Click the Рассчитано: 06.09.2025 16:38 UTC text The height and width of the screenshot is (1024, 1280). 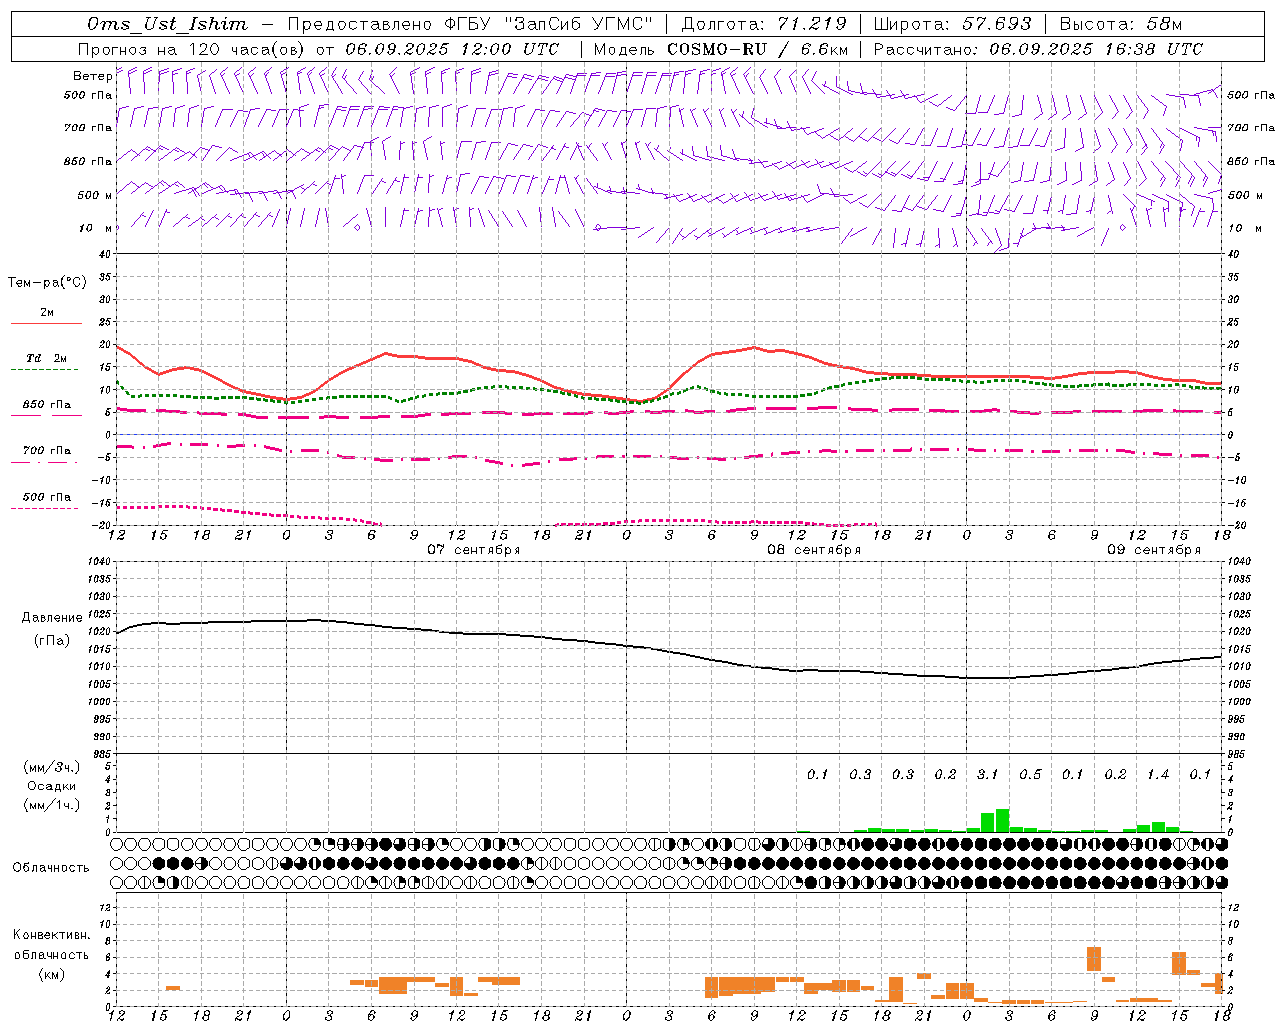coord(1038,49)
